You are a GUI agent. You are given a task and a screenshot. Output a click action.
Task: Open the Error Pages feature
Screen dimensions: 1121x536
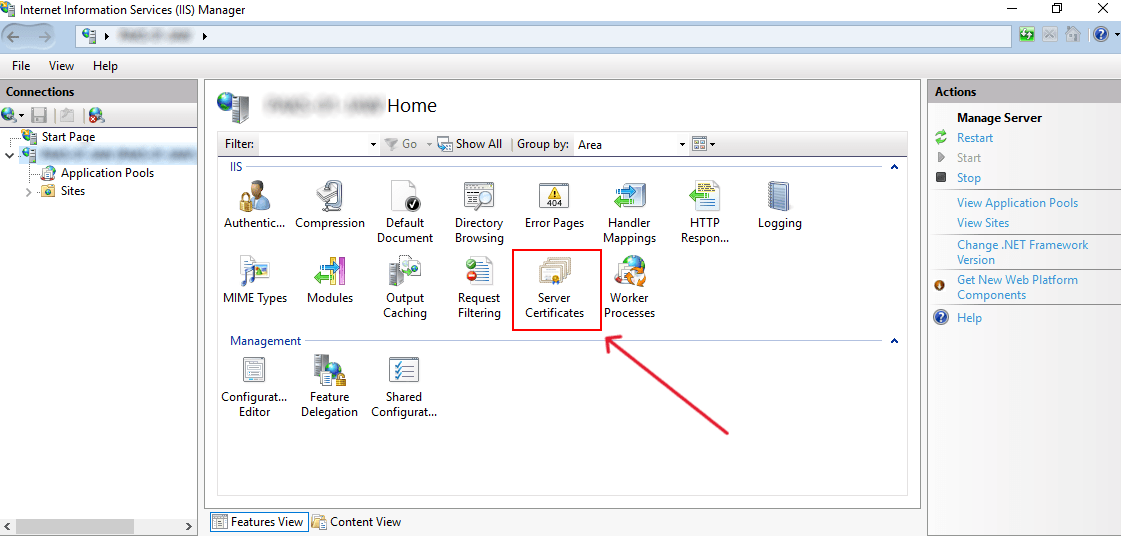[x=554, y=205]
